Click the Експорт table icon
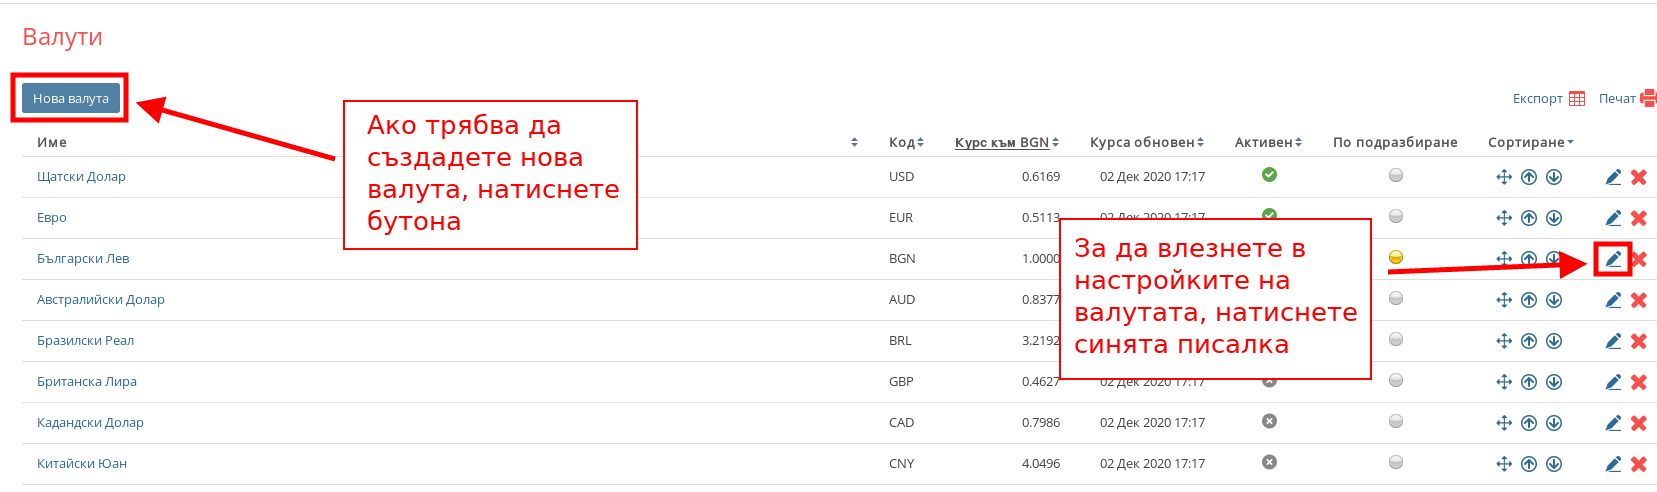 click(x=1577, y=98)
